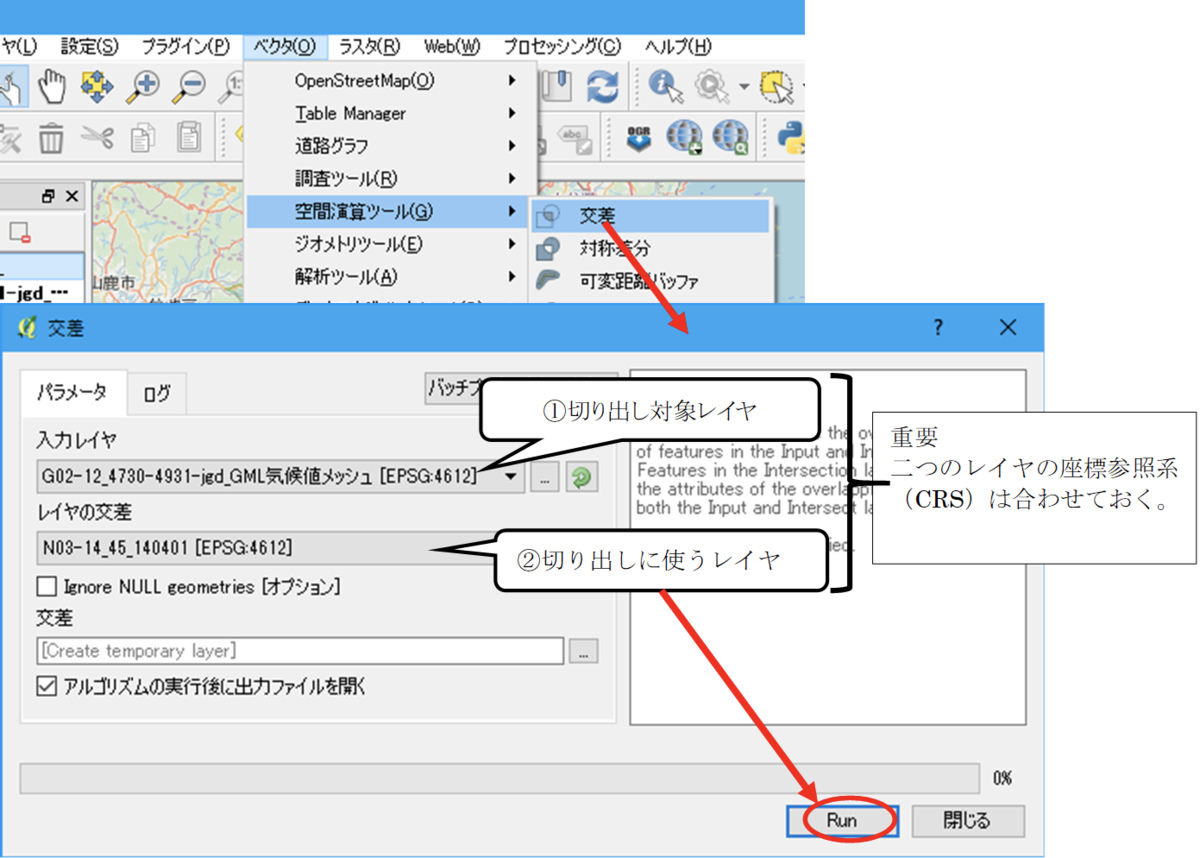The height and width of the screenshot is (858, 1200).
Task: Uncheck アルゴリズムの実行後に出力ファイルを開く checkbox
Action: (x=46, y=687)
